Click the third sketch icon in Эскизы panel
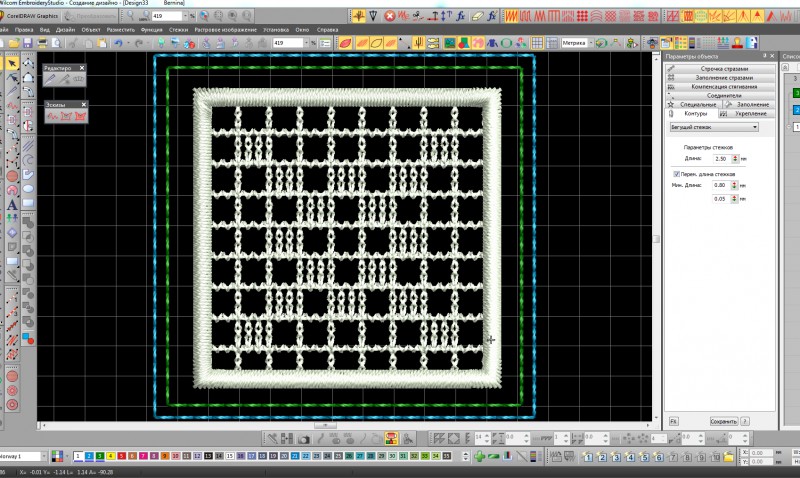This screenshot has height=478, width=800. click(x=80, y=116)
